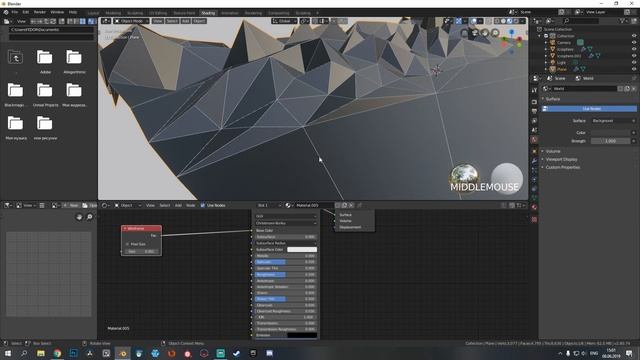The height and width of the screenshot is (360, 640).
Task: Click Open in the image editor header
Action: click(89, 205)
